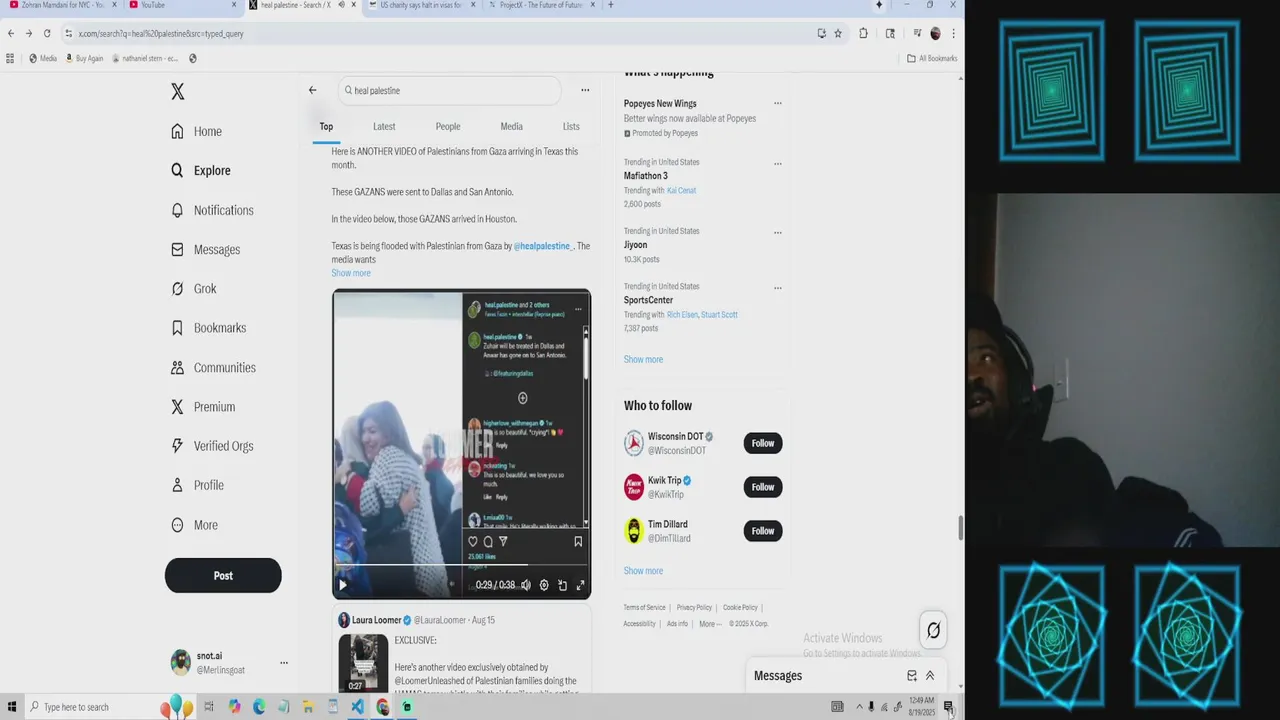Click the back arrow beside search box
Viewport: 1280px width, 720px height.
312,90
